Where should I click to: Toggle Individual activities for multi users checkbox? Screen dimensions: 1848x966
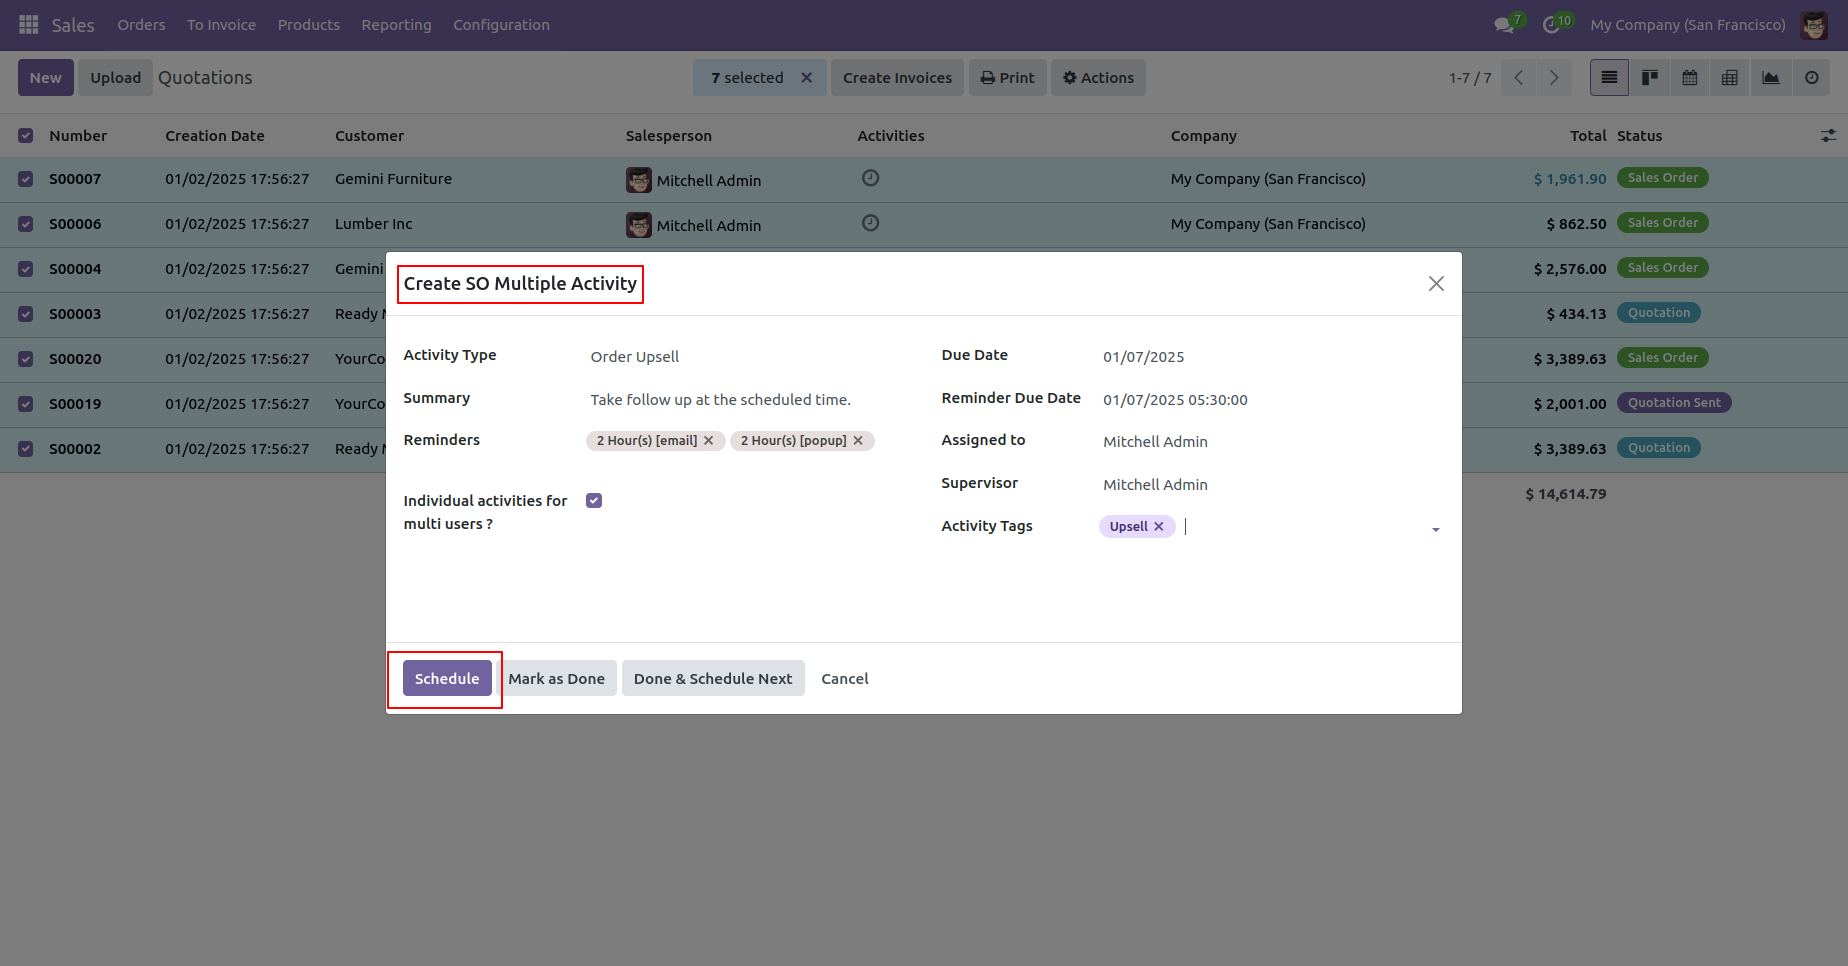tap(594, 501)
